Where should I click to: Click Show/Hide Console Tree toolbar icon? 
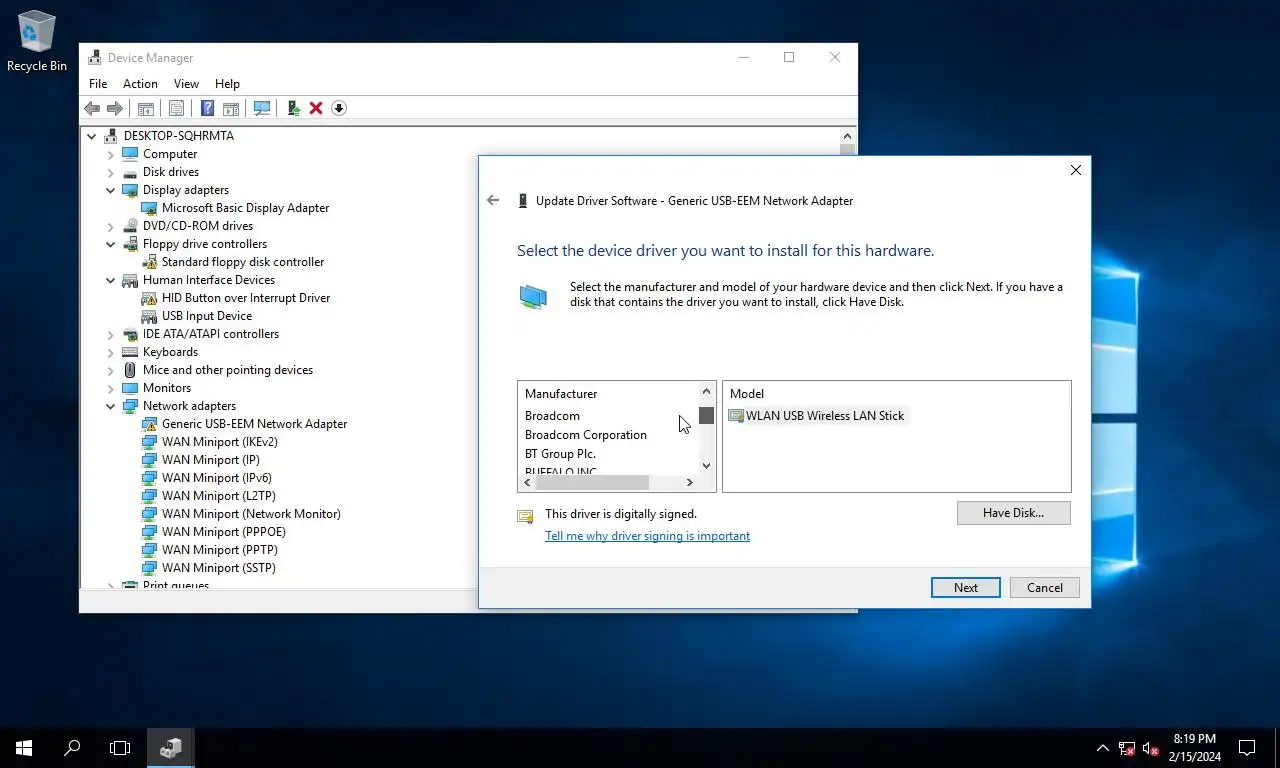146,108
